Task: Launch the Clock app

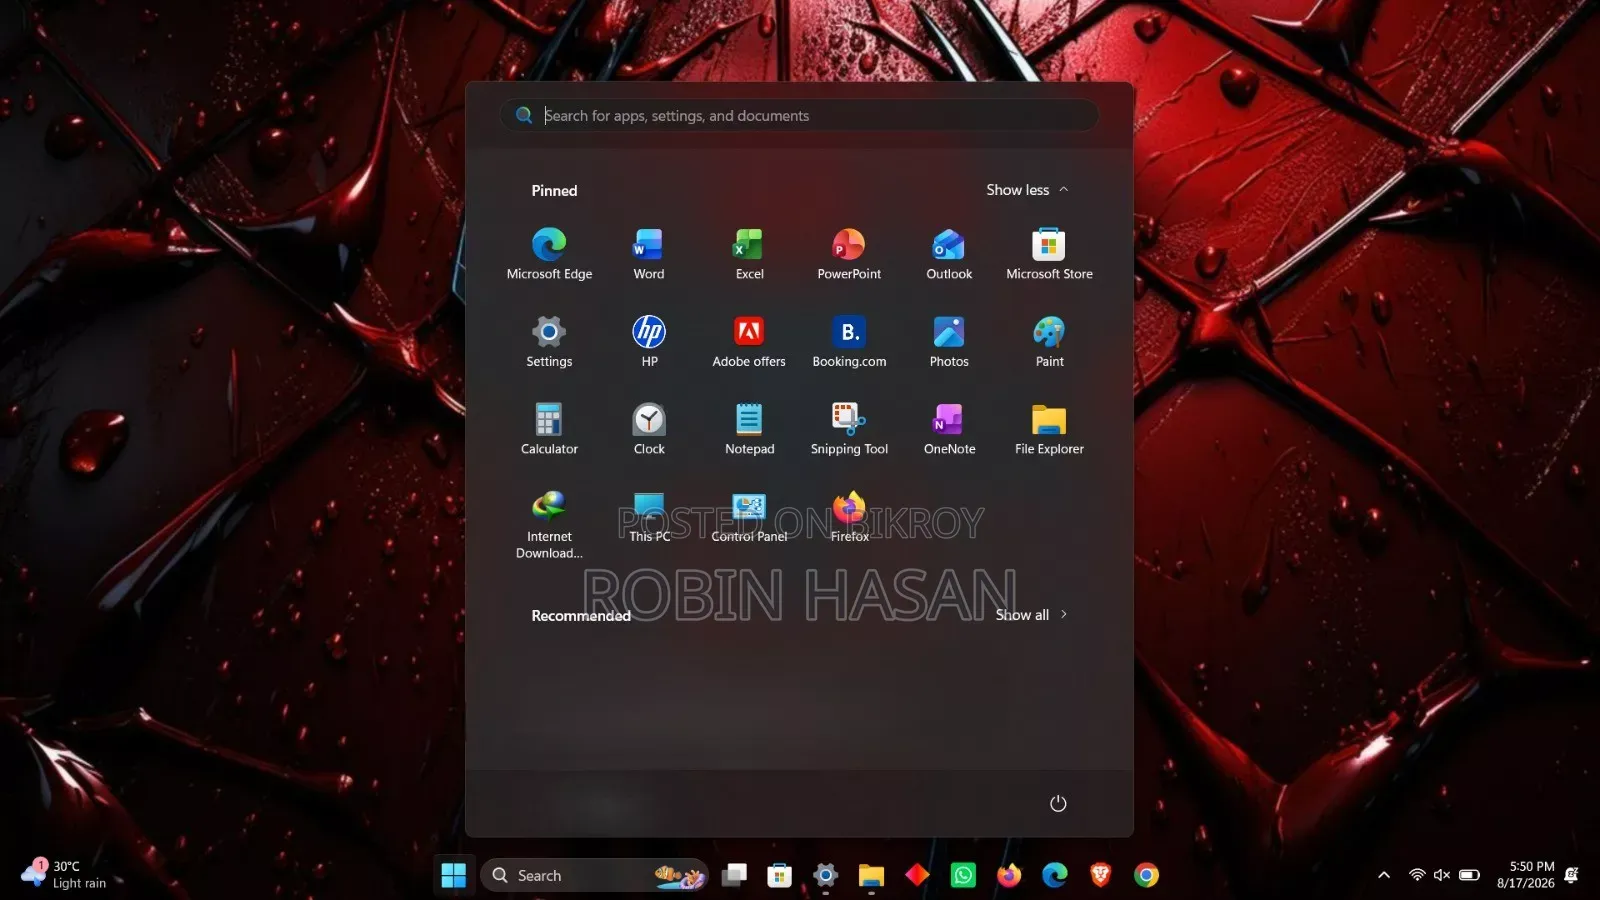Action: [649, 429]
